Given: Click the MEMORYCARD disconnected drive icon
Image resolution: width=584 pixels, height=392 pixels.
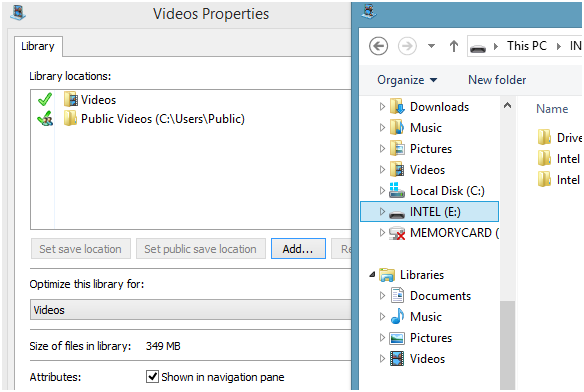Looking at the screenshot, I should 397,233.
